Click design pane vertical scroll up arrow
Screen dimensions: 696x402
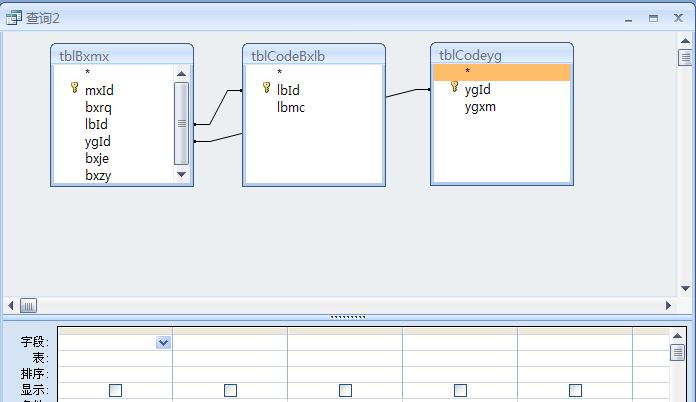685,41
